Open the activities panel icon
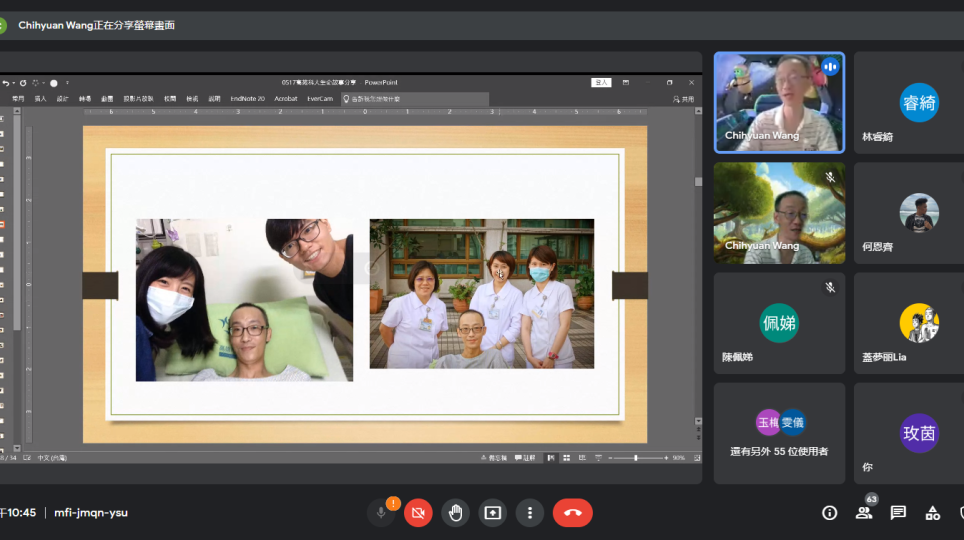 (x=932, y=513)
